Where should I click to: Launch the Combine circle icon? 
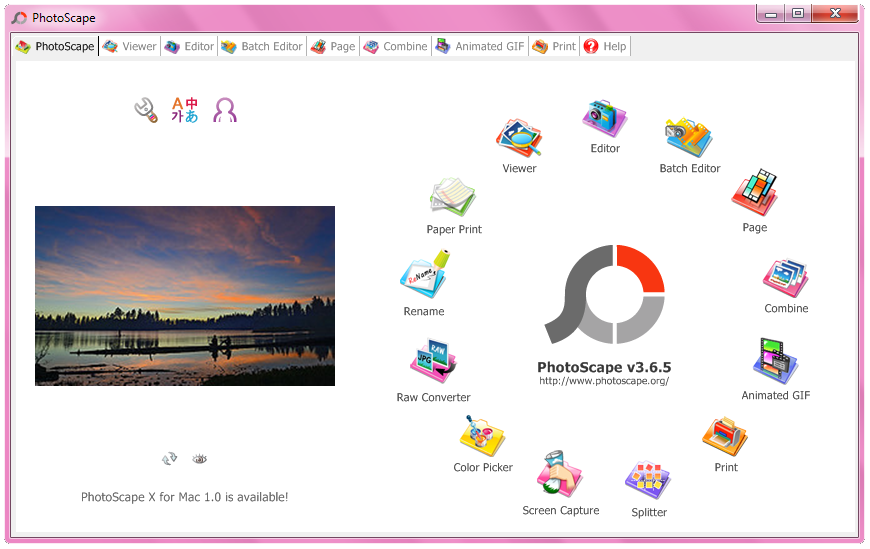pos(785,278)
